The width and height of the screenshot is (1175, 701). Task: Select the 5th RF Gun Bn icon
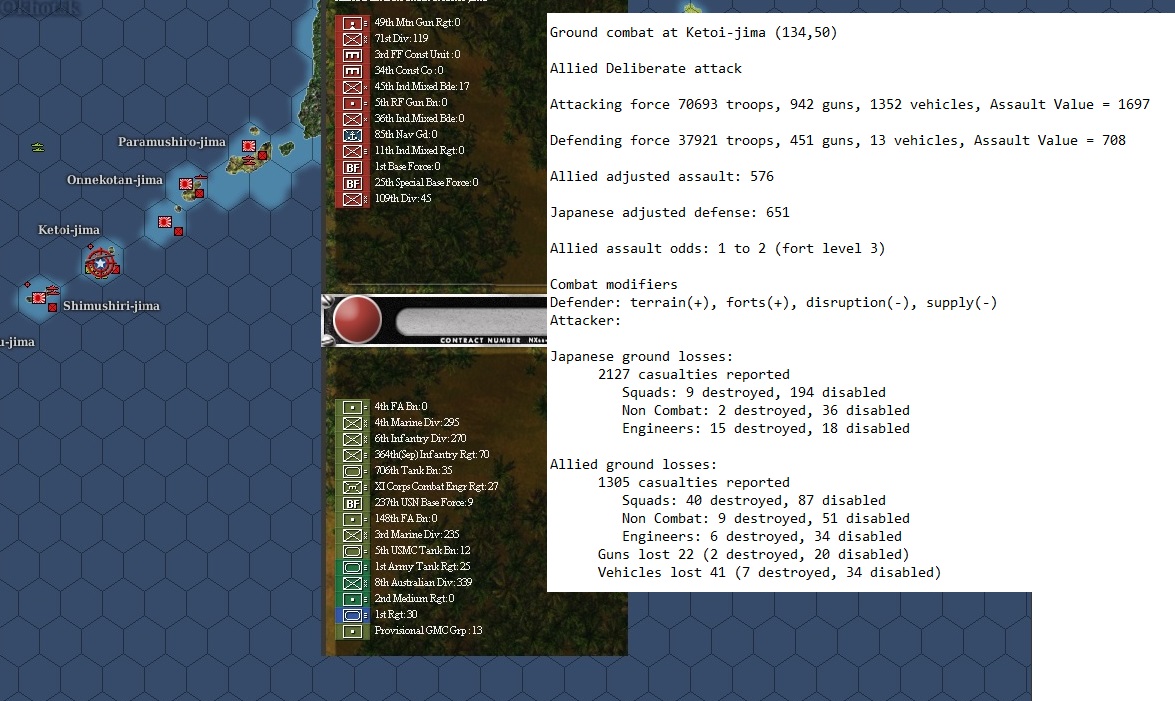click(352, 103)
